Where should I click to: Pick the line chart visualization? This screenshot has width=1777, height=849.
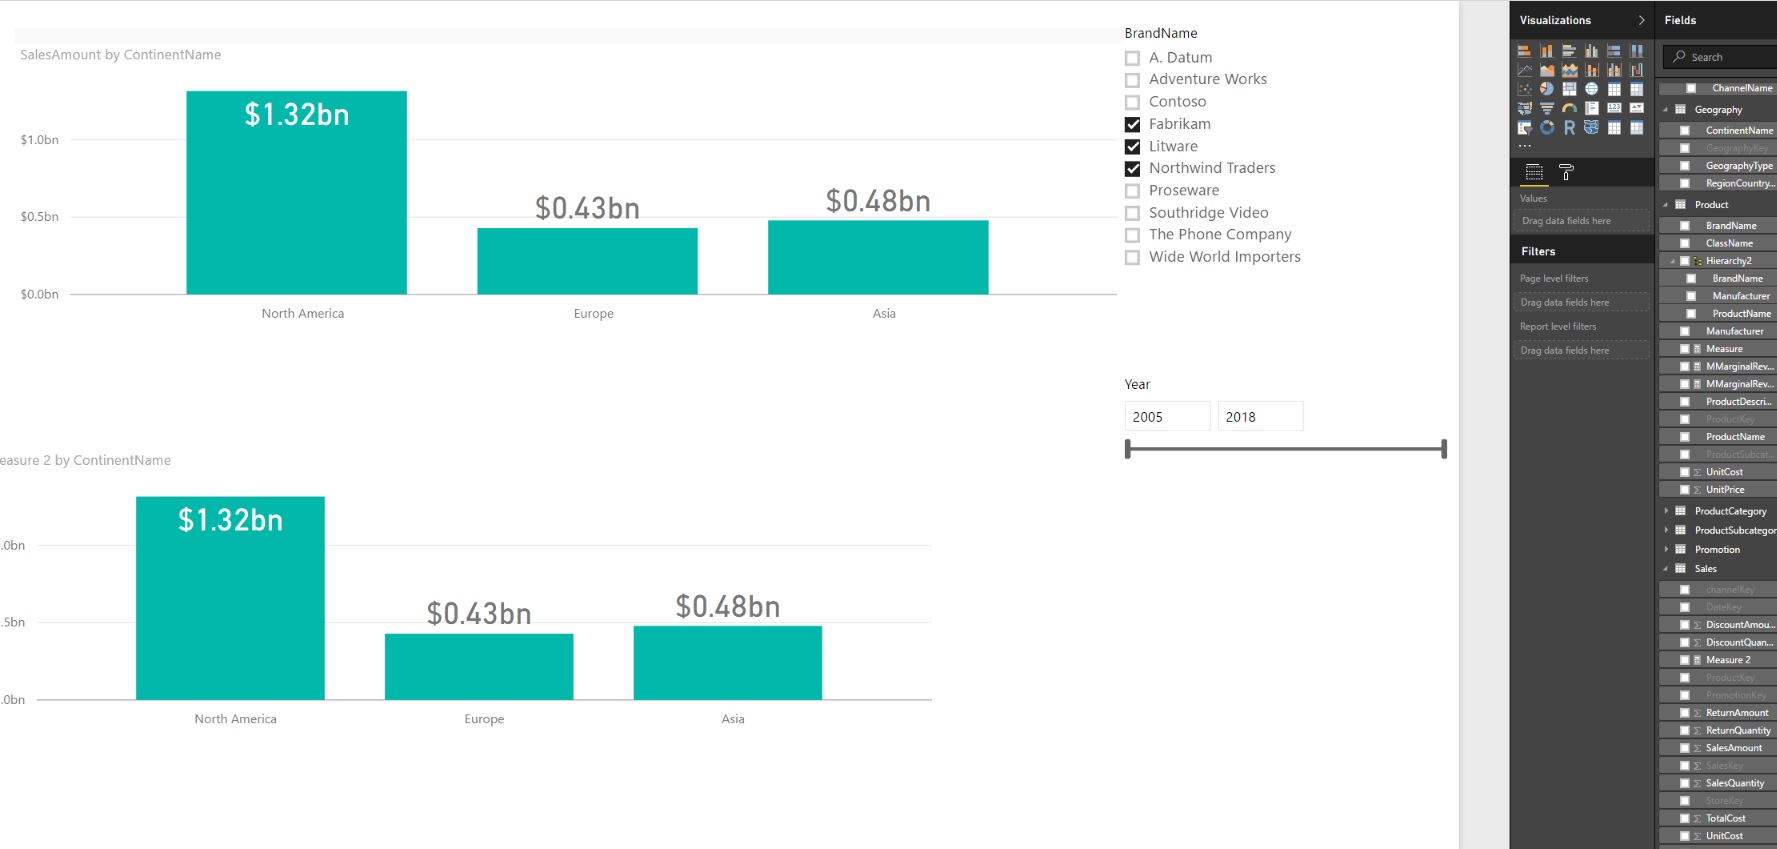[1524, 70]
